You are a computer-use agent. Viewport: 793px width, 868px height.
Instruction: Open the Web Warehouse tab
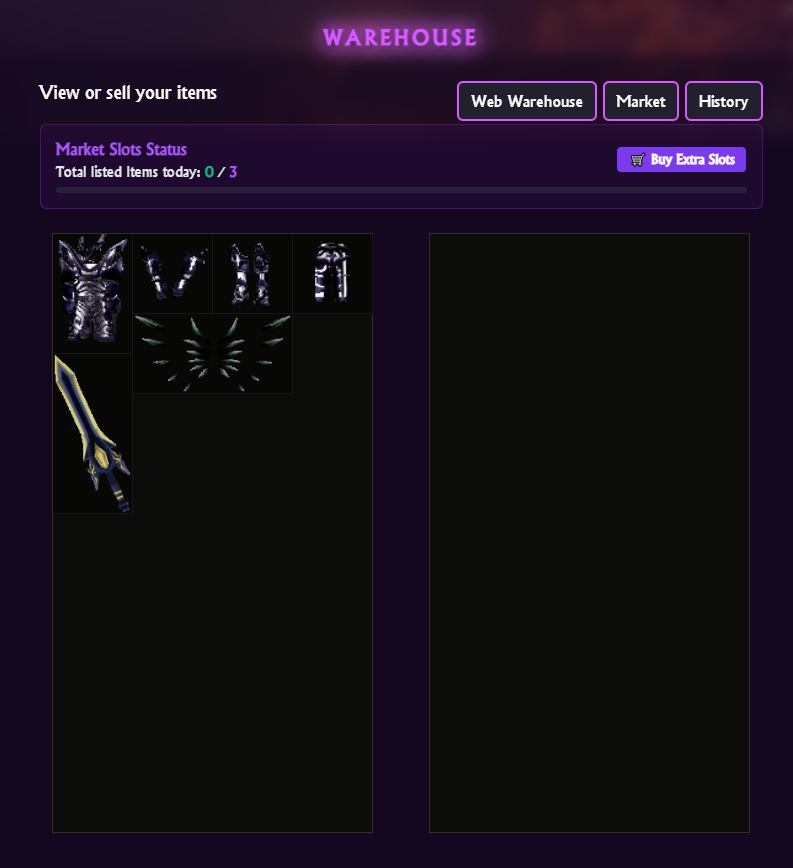tap(527, 101)
